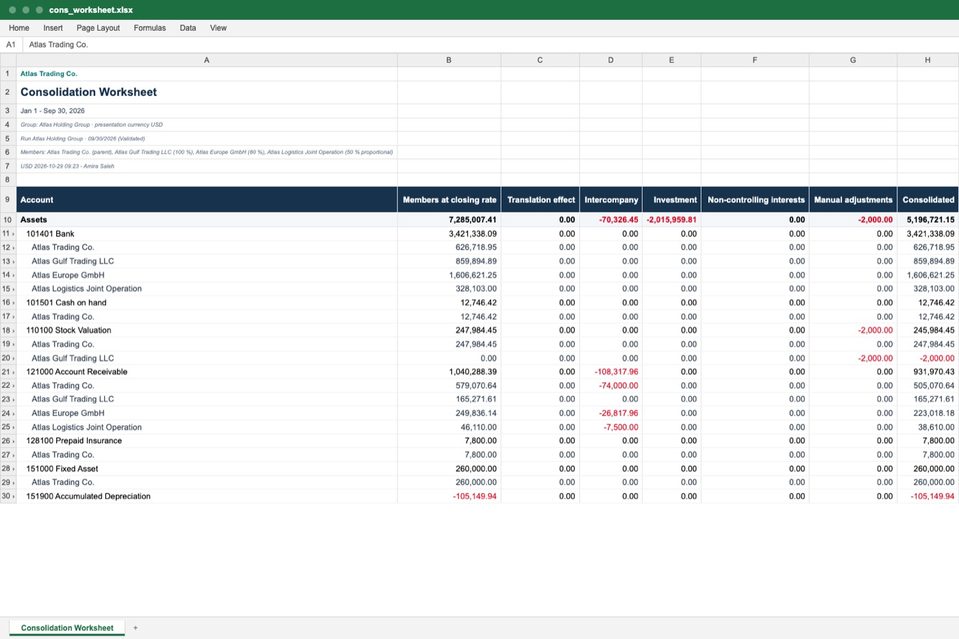Click the 38,610.00 consolidated cell
The width and height of the screenshot is (959, 639).
point(928,427)
